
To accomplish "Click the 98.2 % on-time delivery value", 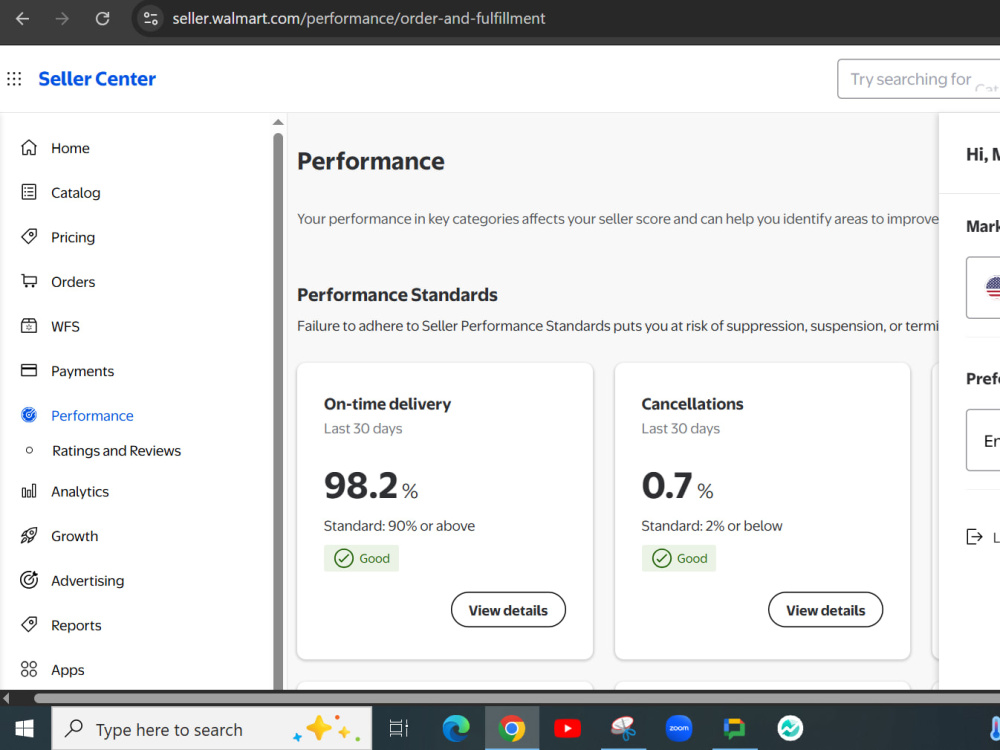I will 371,486.
